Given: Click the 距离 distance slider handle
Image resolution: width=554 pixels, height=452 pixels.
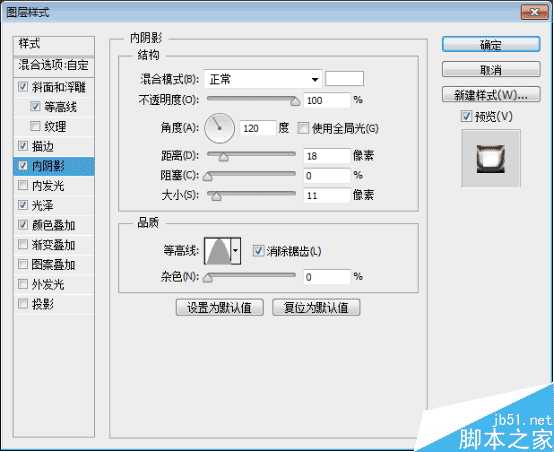Looking at the screenshot, I should coord(223,157).
